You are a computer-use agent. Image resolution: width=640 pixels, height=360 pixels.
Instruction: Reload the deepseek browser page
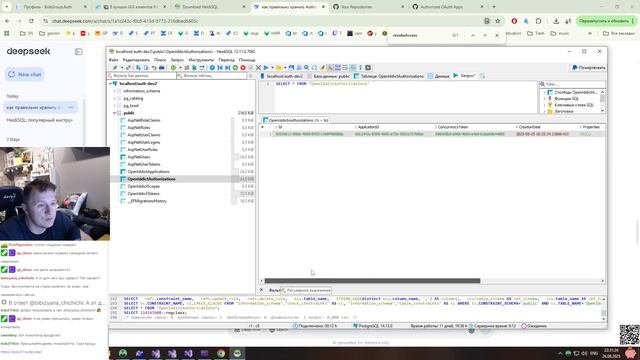(31, 21)
